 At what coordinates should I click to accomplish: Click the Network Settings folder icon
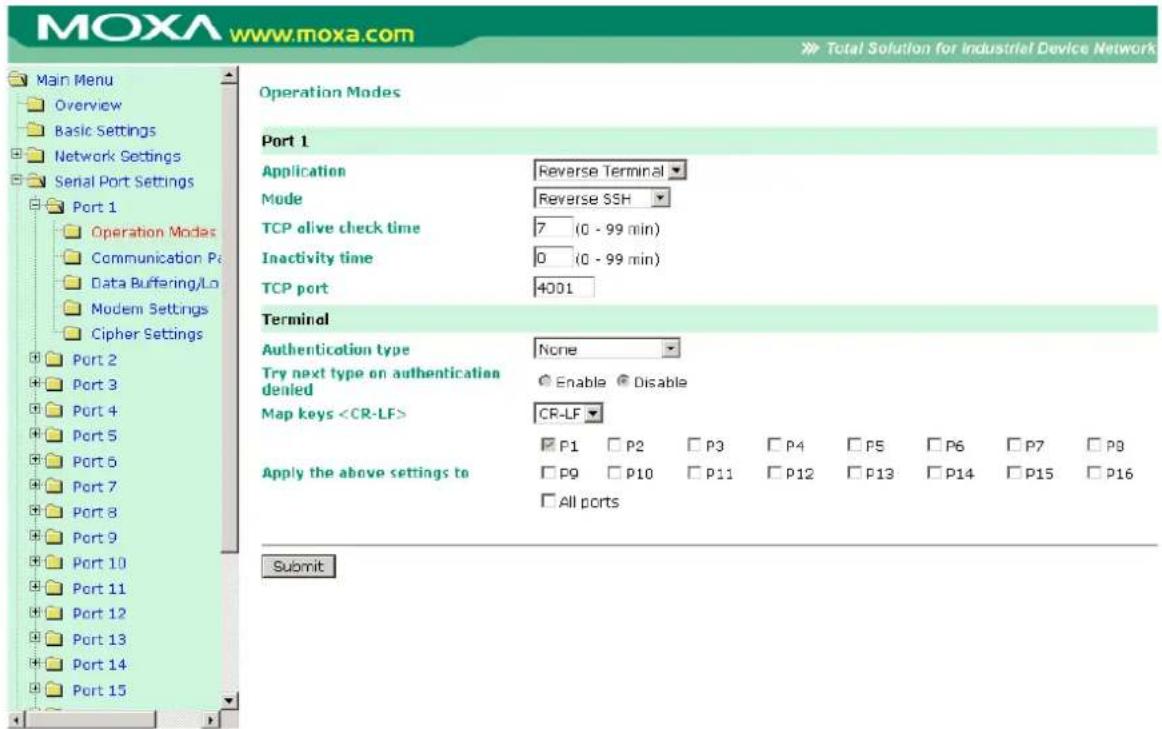point(36,156)
